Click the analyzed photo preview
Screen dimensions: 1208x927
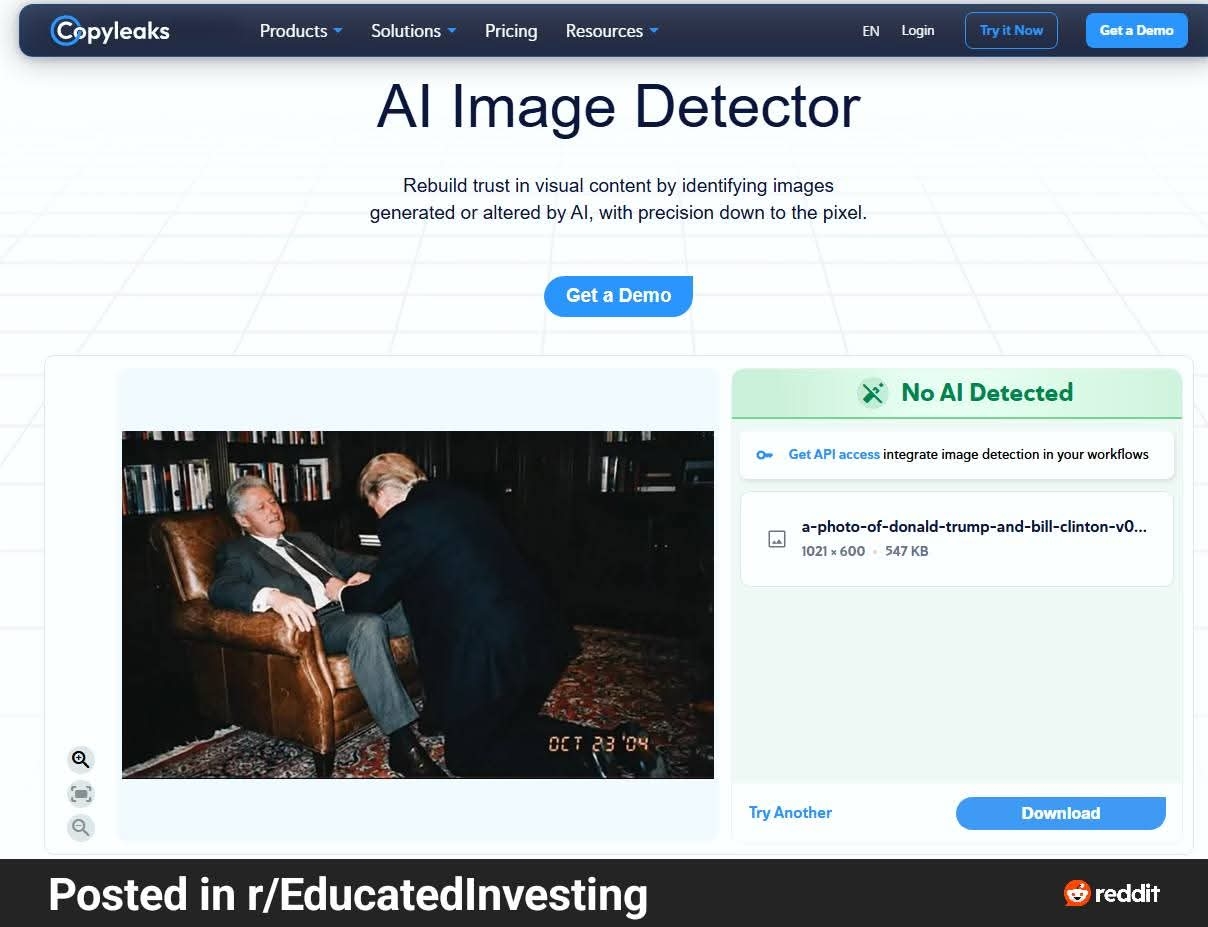[418, 604]
